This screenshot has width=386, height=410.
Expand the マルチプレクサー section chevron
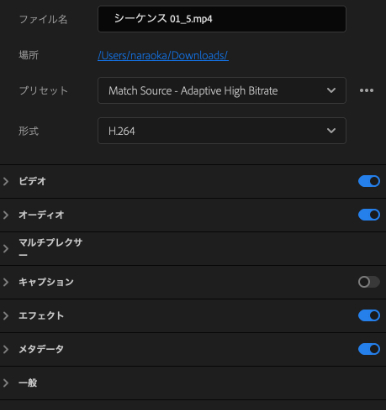(x=6, y=249)
